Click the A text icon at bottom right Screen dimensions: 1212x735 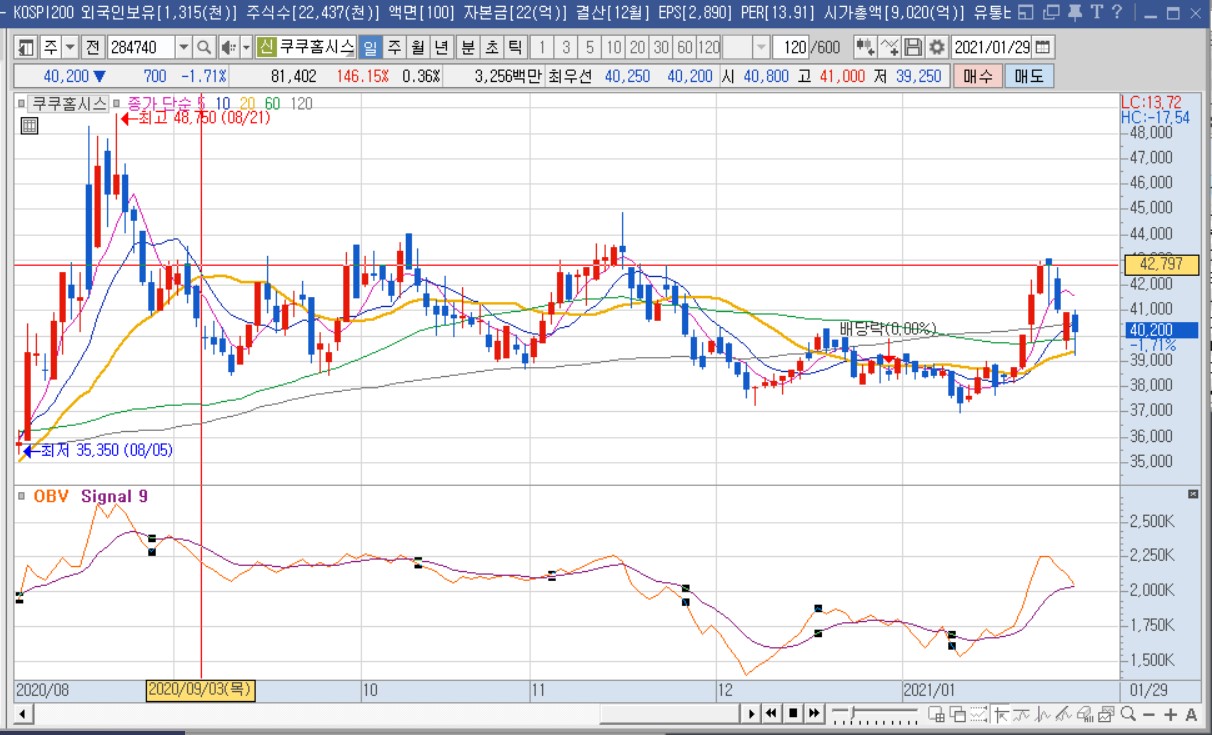pos(1191,714)
